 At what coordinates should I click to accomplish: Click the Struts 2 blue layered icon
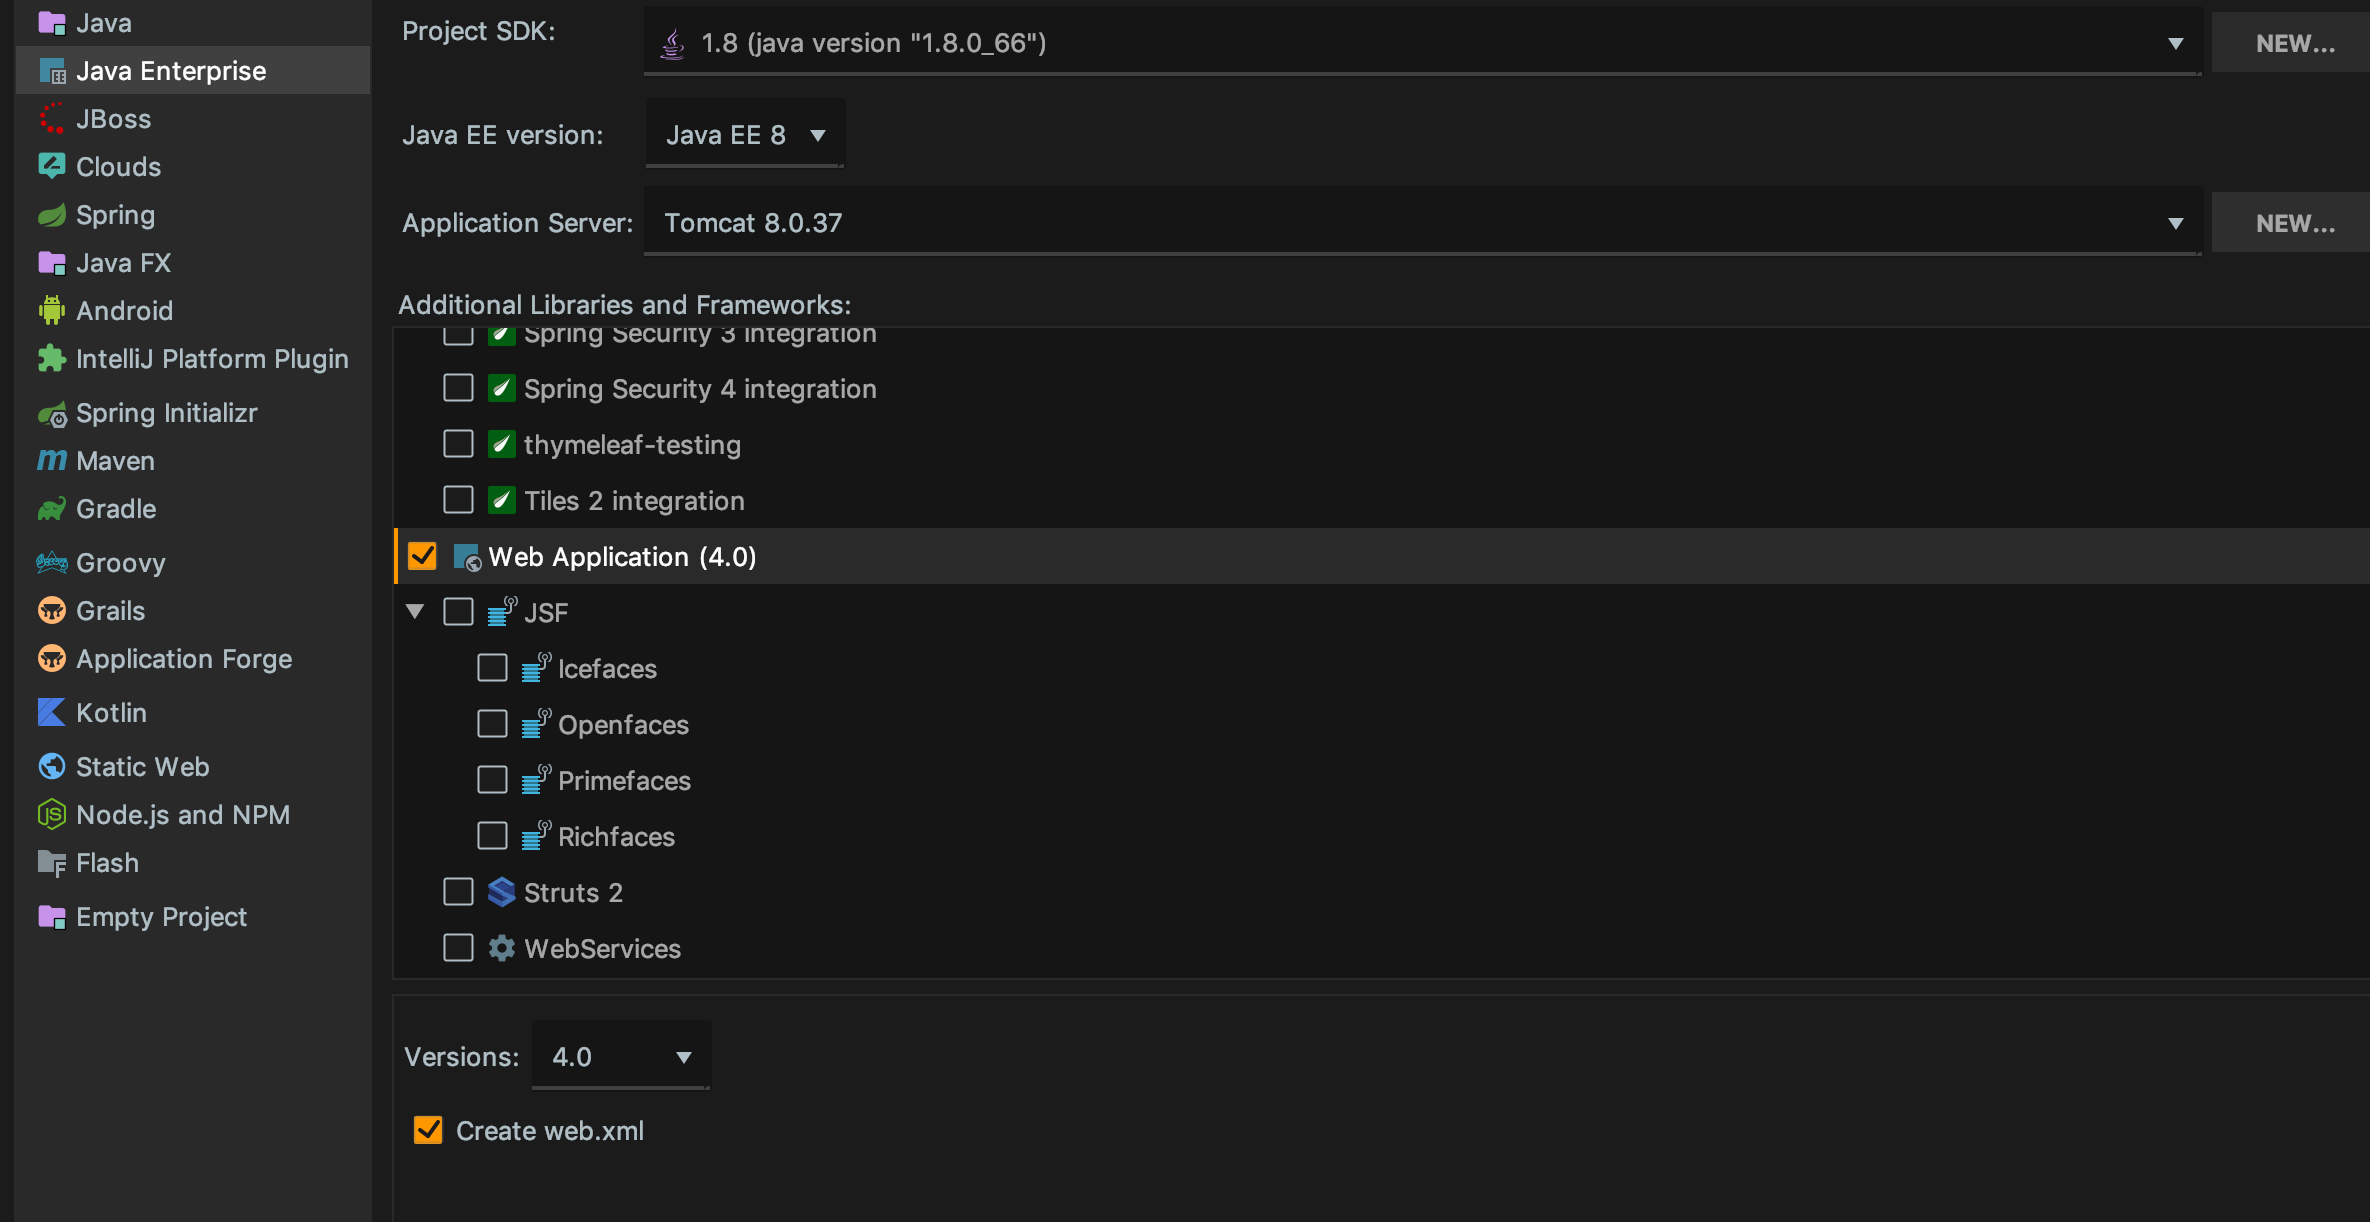(502, 892)
